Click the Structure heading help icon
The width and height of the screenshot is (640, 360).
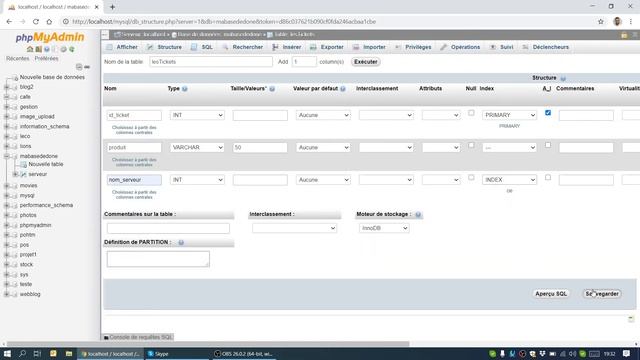click(x=563, y=78)
